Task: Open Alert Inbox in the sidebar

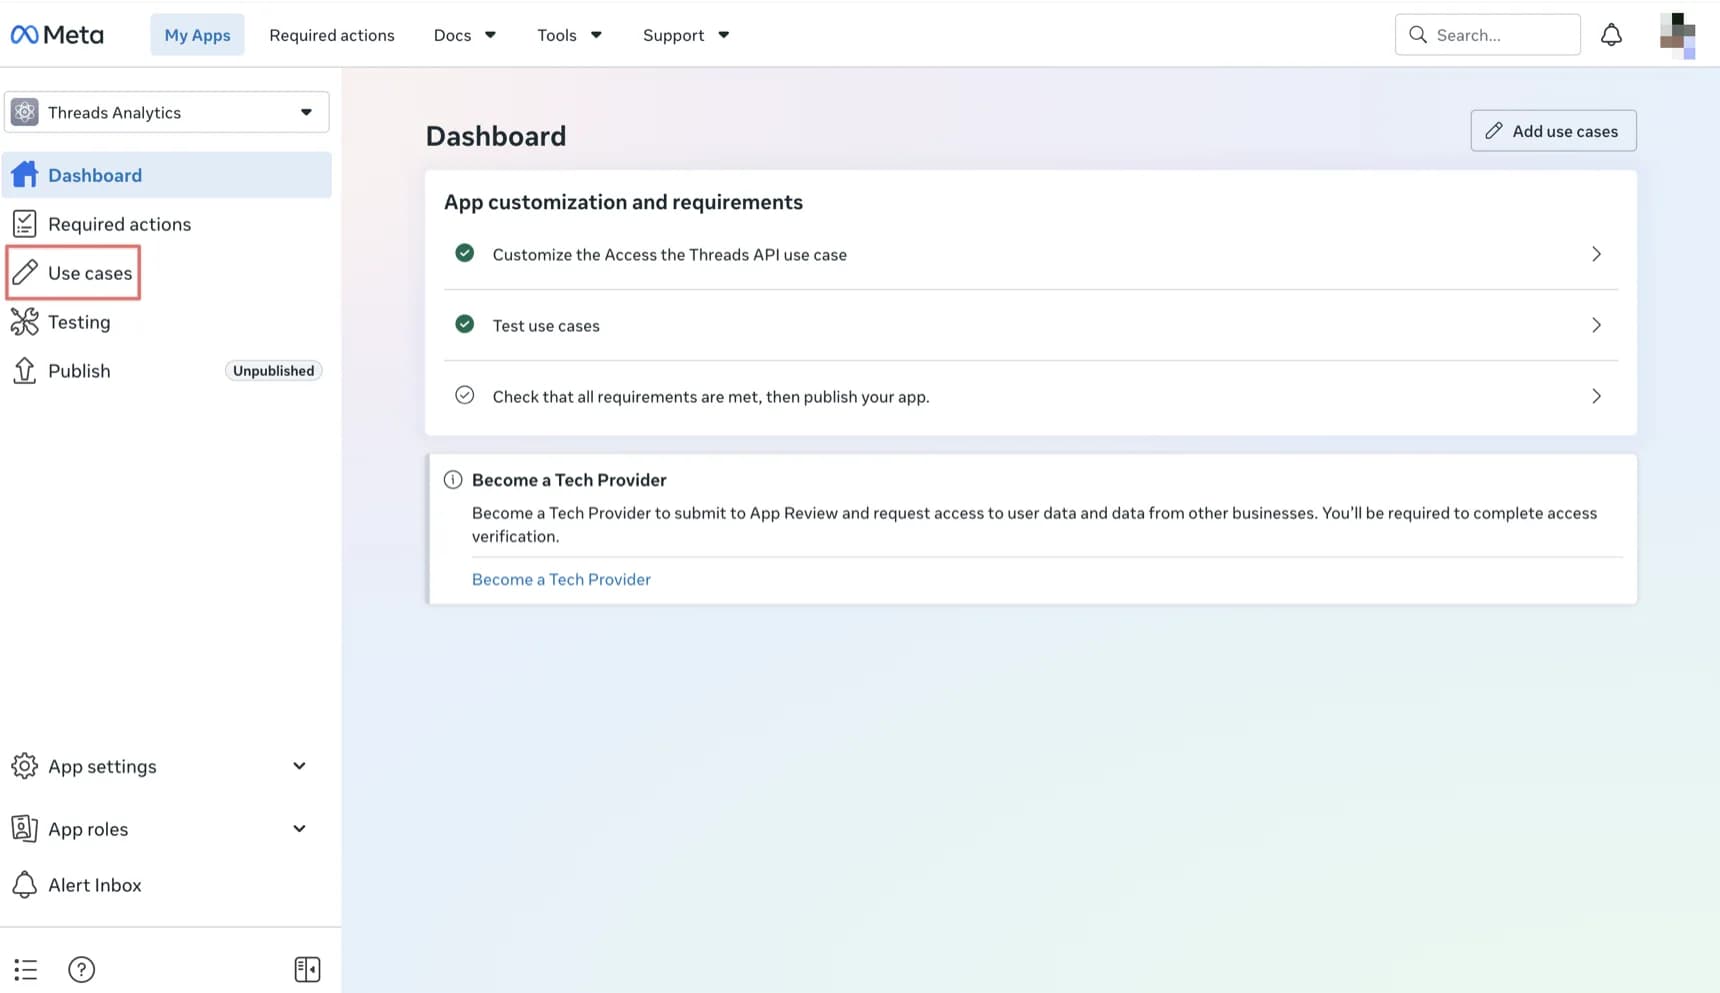Action: coord(95,885)
